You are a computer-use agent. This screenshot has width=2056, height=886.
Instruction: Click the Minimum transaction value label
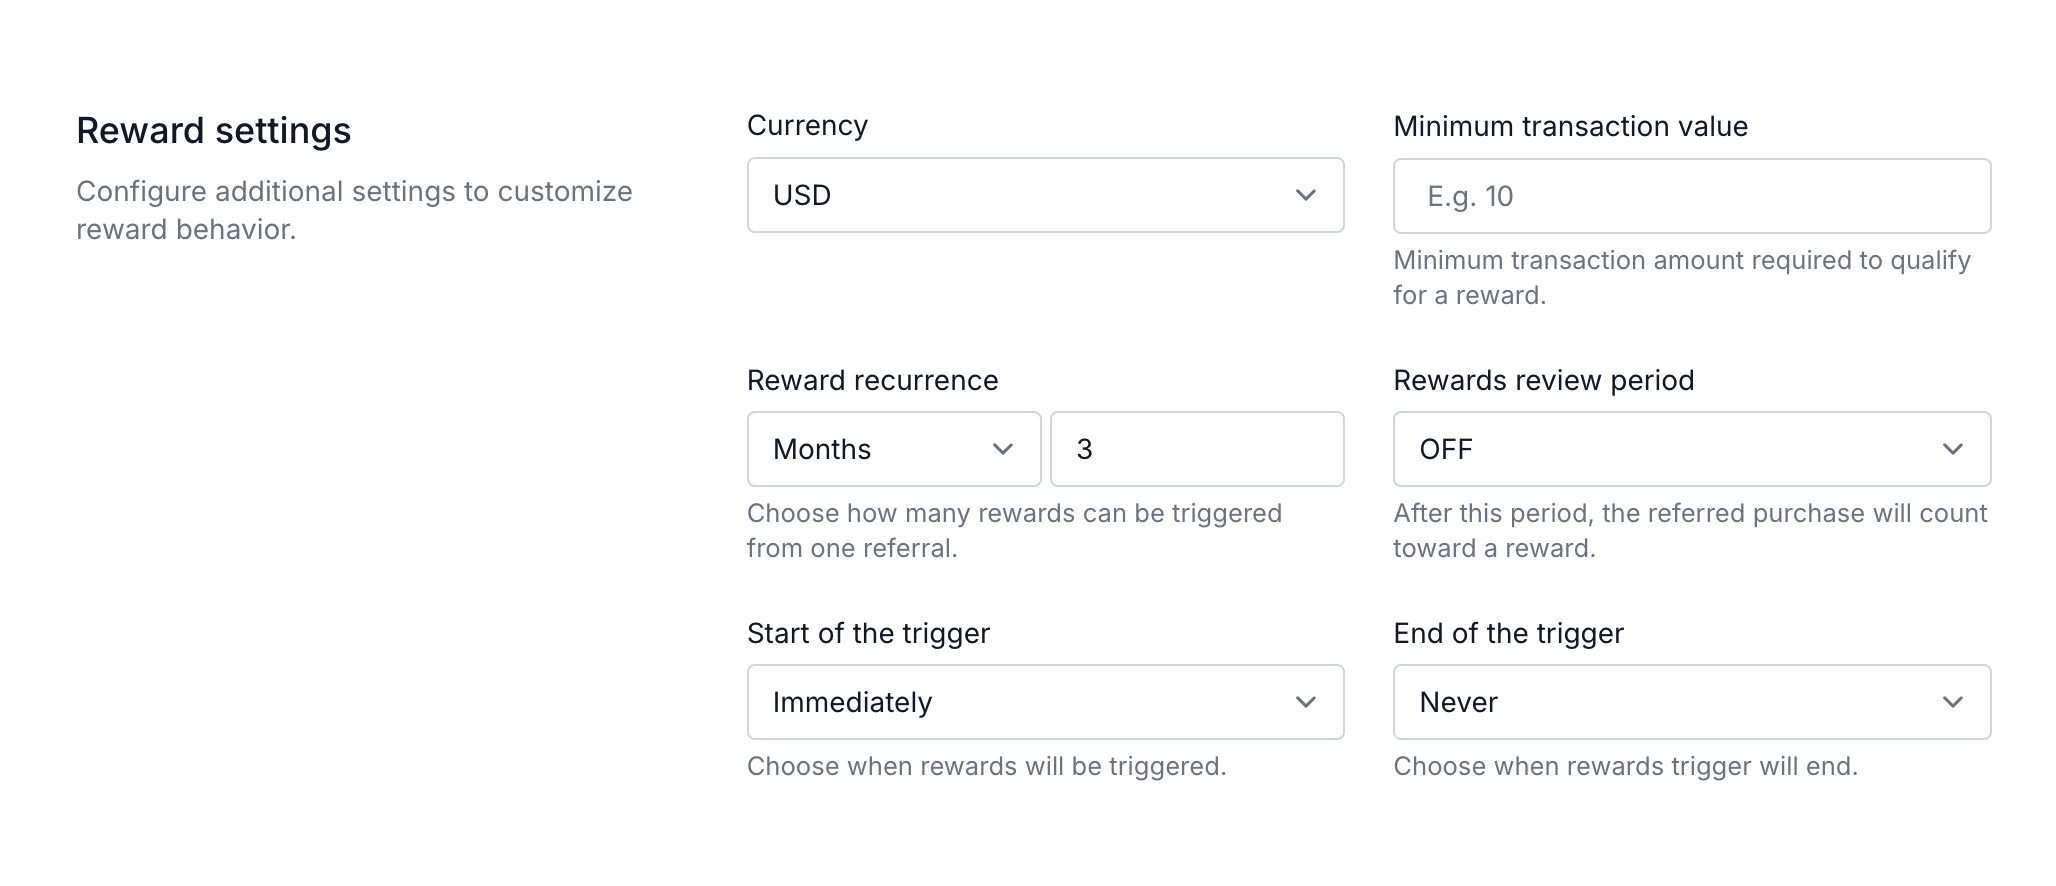click(1570, 127)
